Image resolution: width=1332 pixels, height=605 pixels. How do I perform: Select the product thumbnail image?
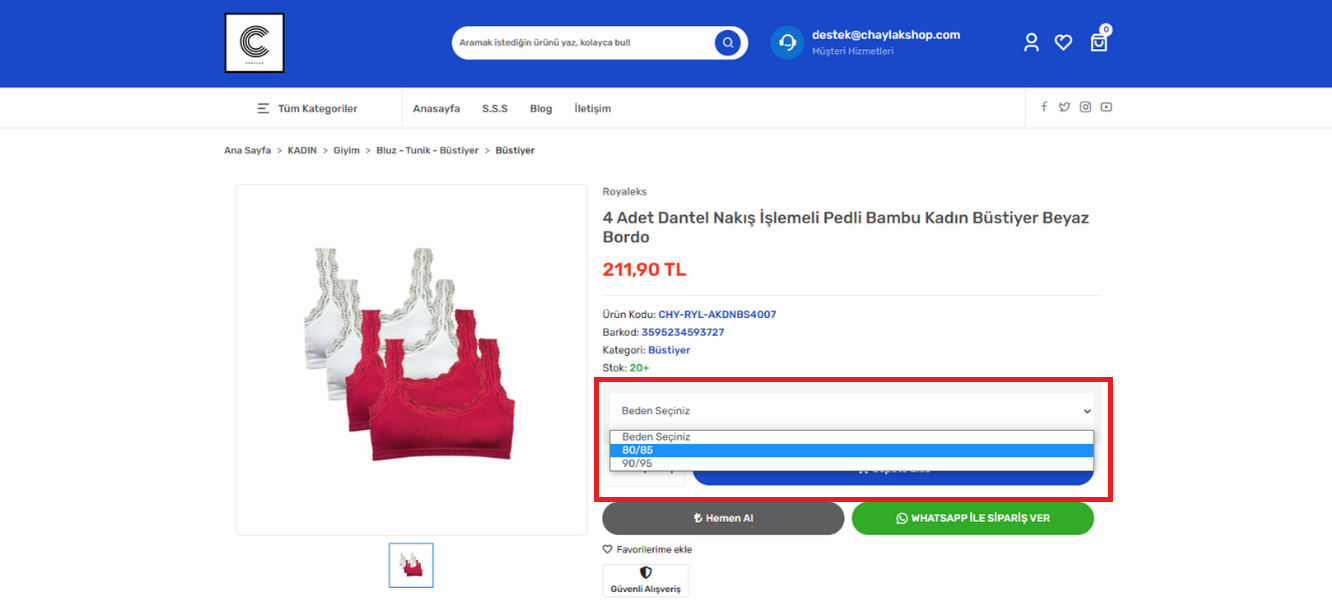click(411, 565)
